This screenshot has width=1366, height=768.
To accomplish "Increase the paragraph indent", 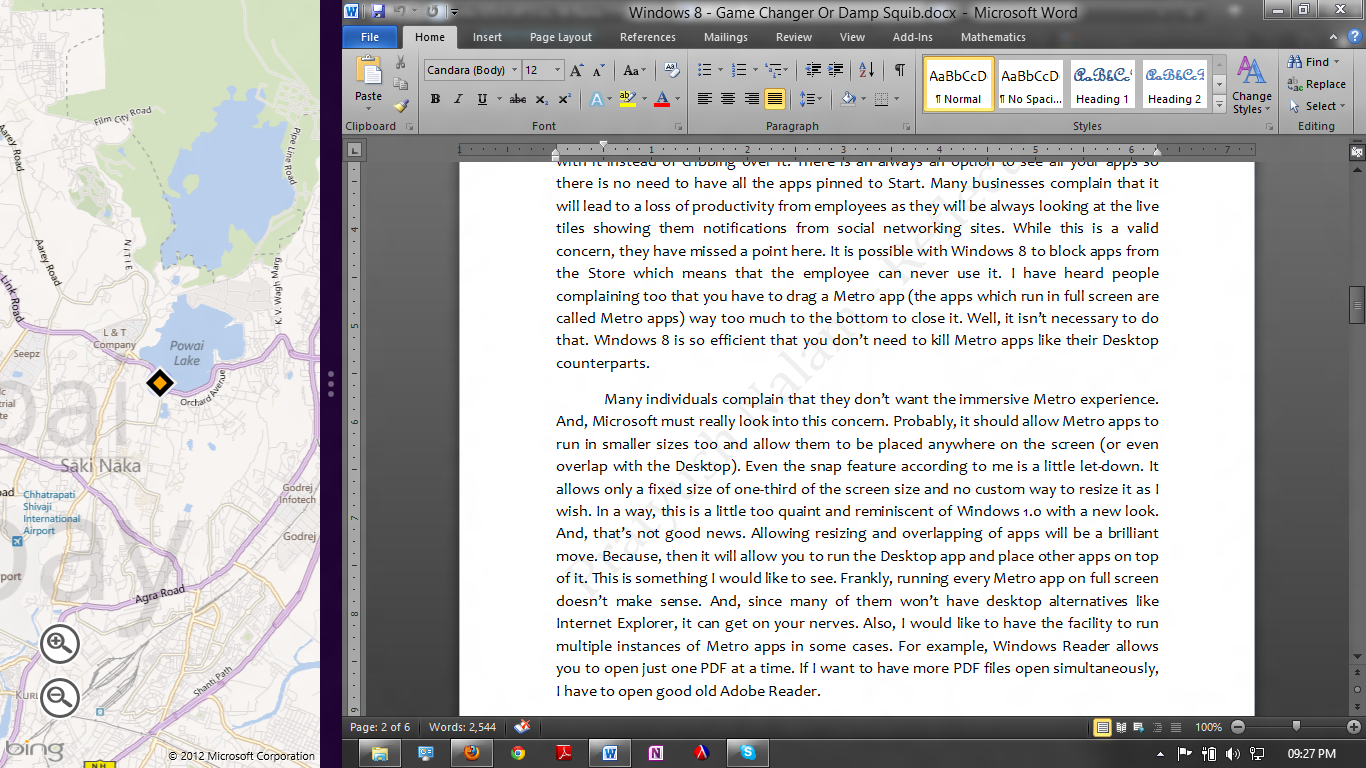I will pos(835,70).
